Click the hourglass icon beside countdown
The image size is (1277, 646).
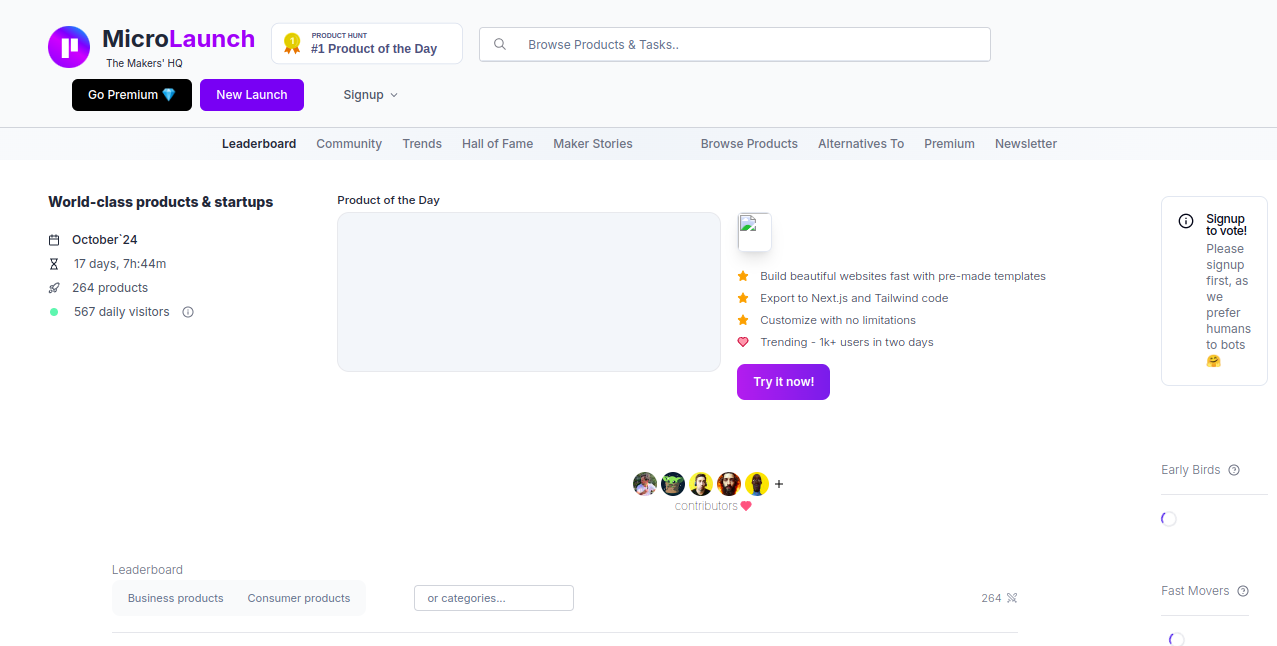[x=54, y=264]
